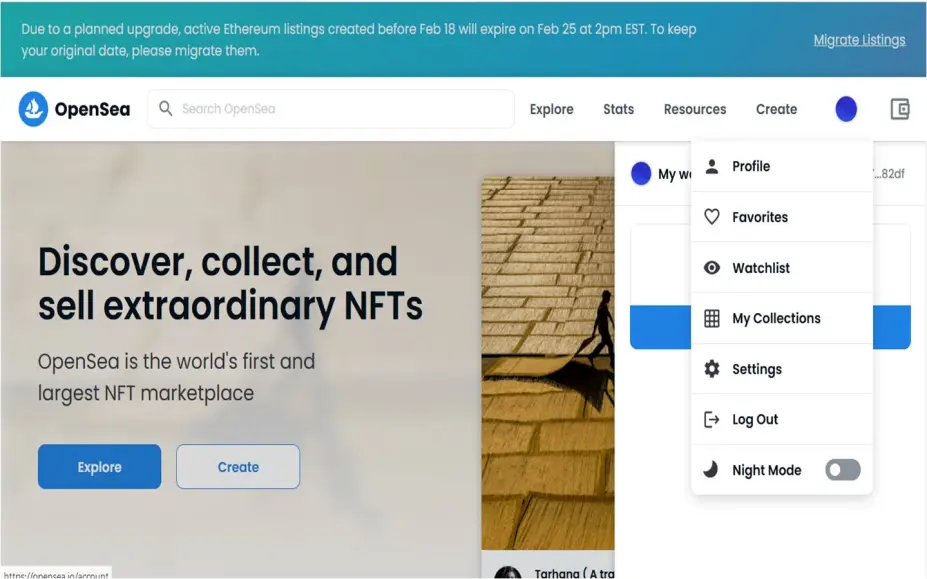Screen dimensions: 927x579
Task: Click the OpenSea wordmark text
Action: pos(92,109)
